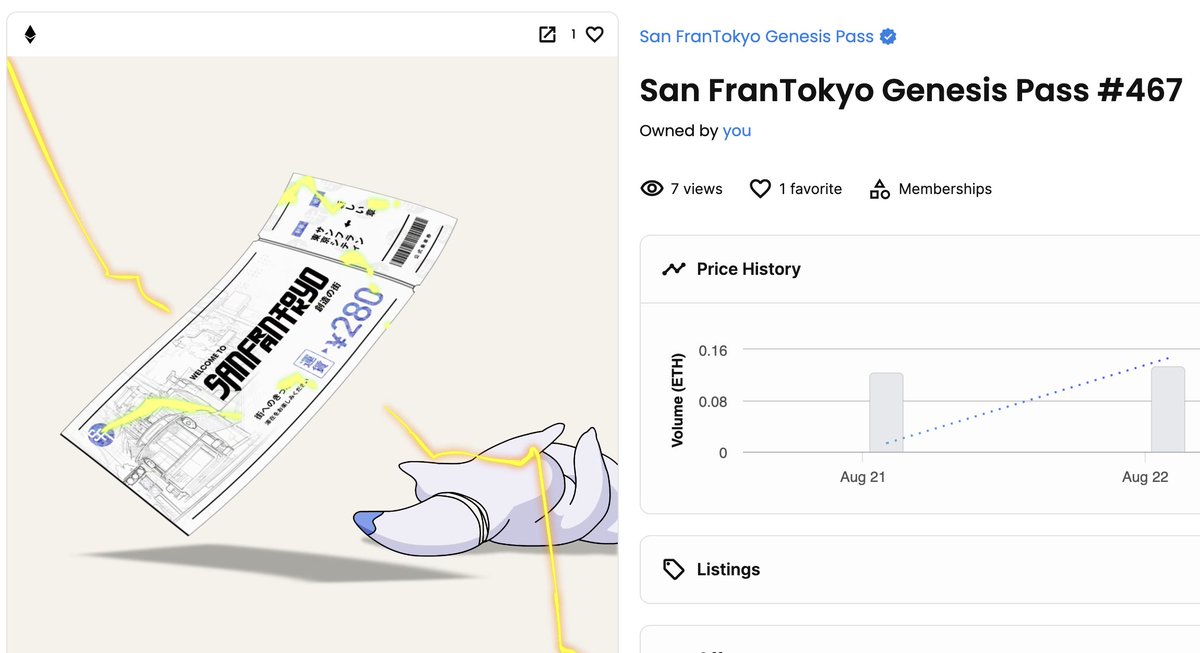Click the Ethereum logo icon above artwork
1200x653 pixels.
tap(30, 35)
